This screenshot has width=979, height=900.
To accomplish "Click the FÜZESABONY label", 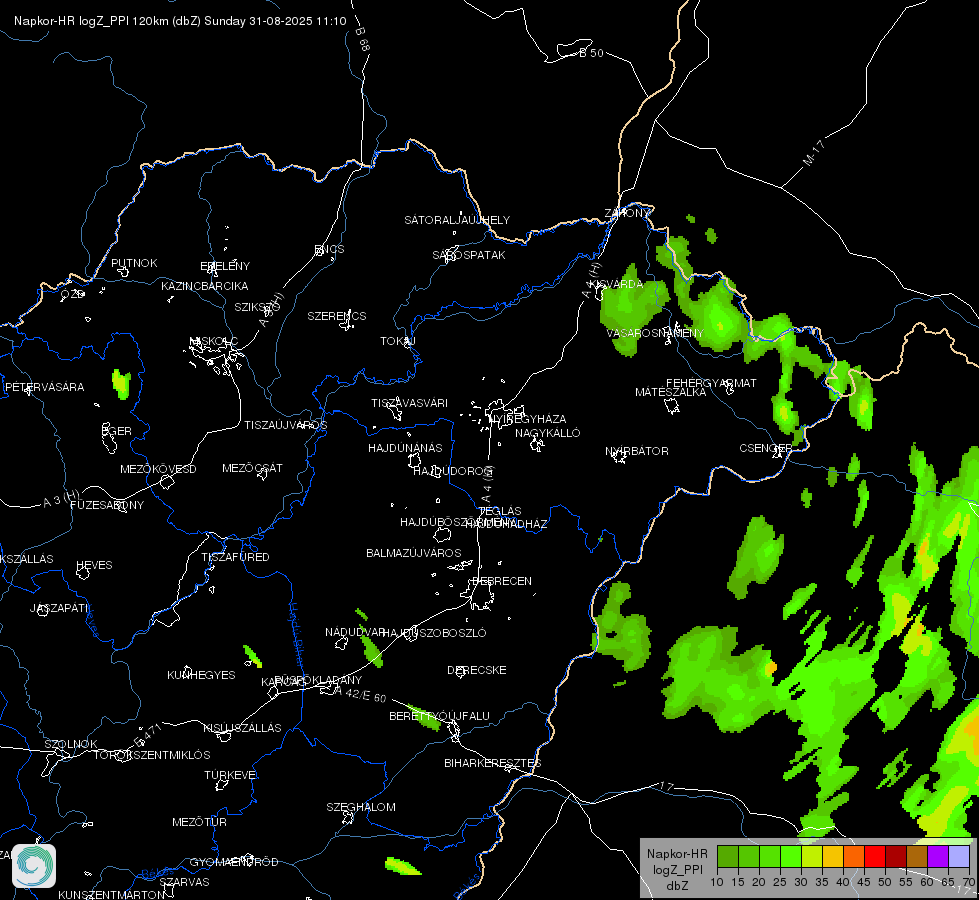I will point(107,505).
